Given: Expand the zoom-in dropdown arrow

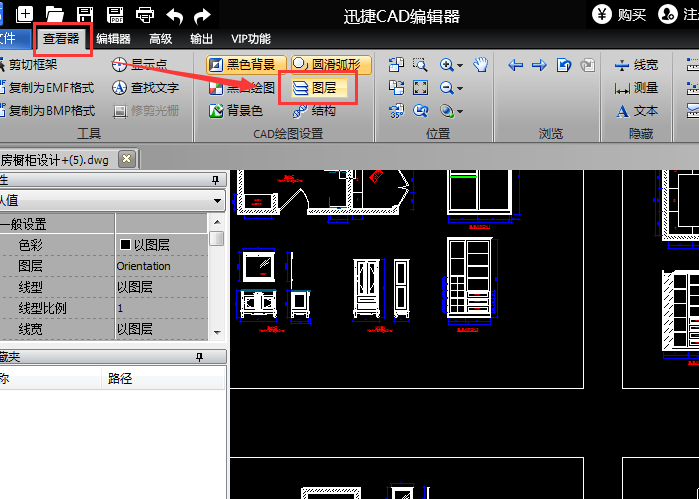Looking at the screenshot, I should click(x=460, y=65).
